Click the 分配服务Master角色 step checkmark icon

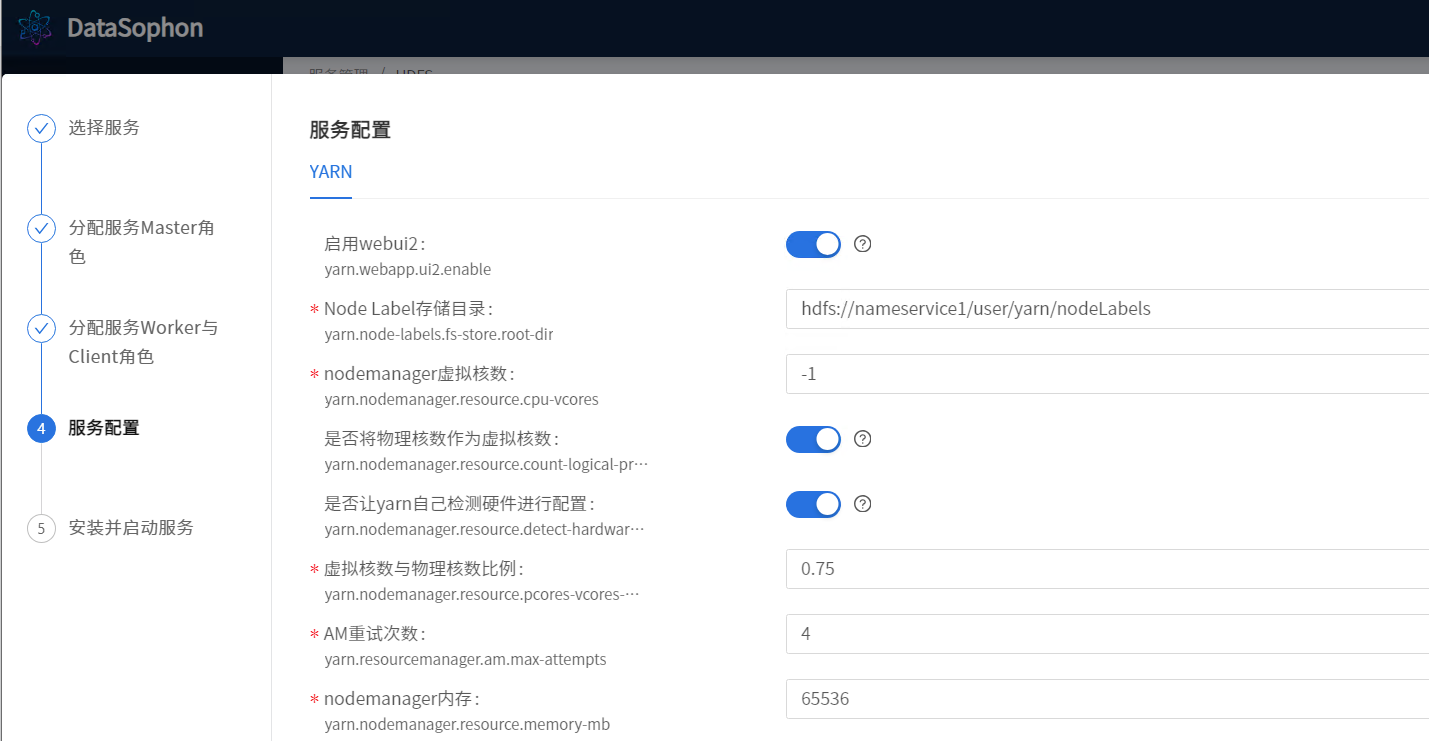coord(41,229)
